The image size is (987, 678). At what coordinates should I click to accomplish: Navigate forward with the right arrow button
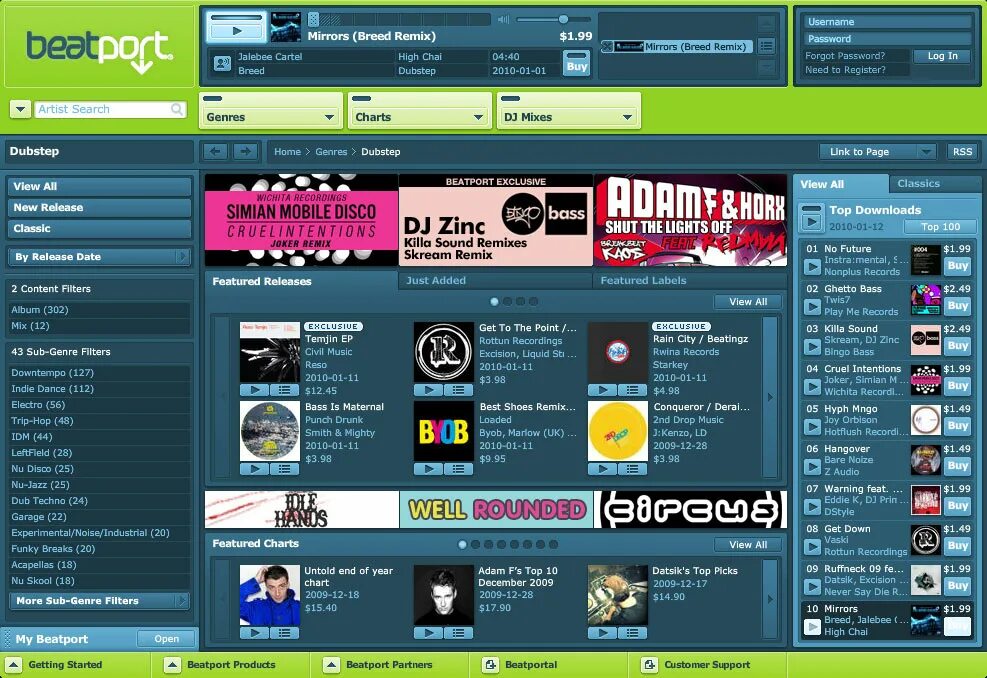click(245, 152)
